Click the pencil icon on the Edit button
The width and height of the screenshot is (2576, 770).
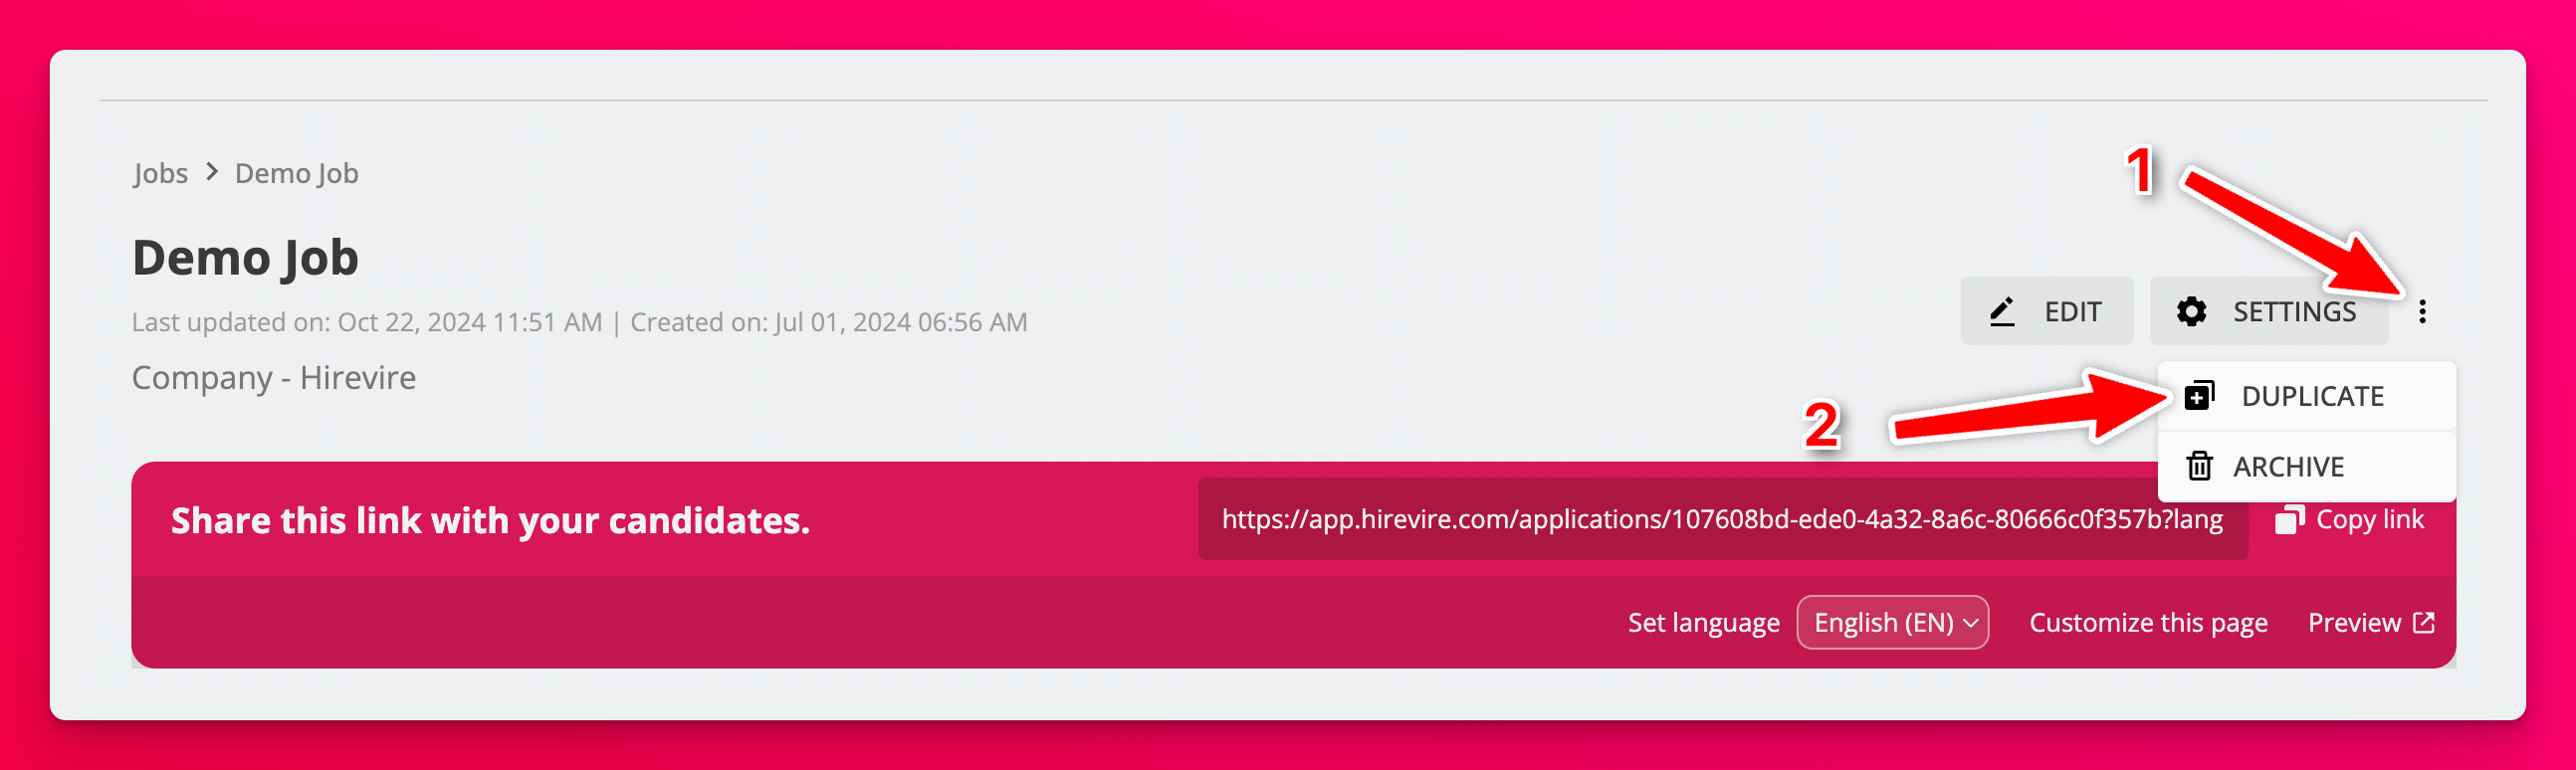[2002, 312]
